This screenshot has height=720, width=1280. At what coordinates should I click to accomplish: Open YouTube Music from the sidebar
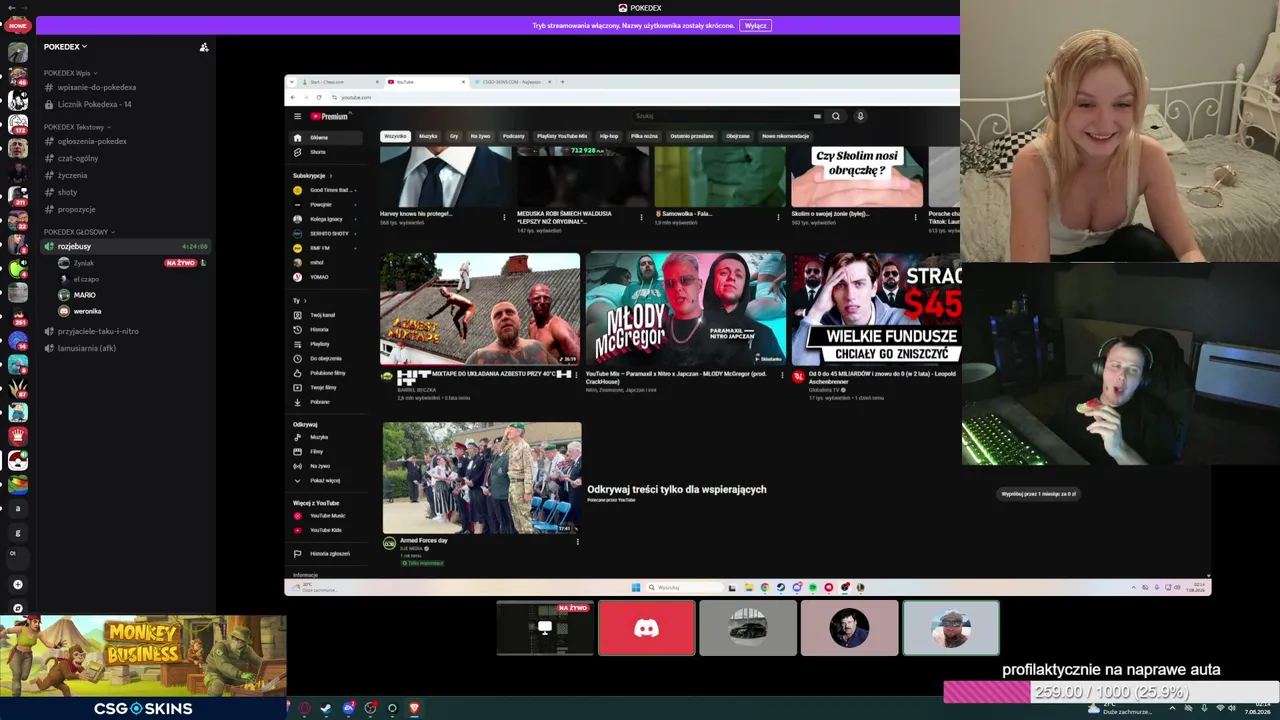pos(326,516)
